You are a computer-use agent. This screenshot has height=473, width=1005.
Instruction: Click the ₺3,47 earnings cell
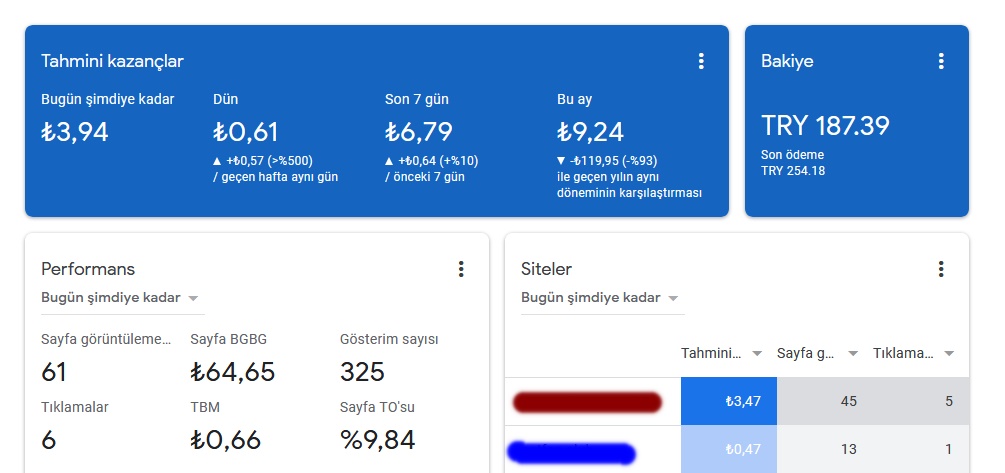click(729, 402)
